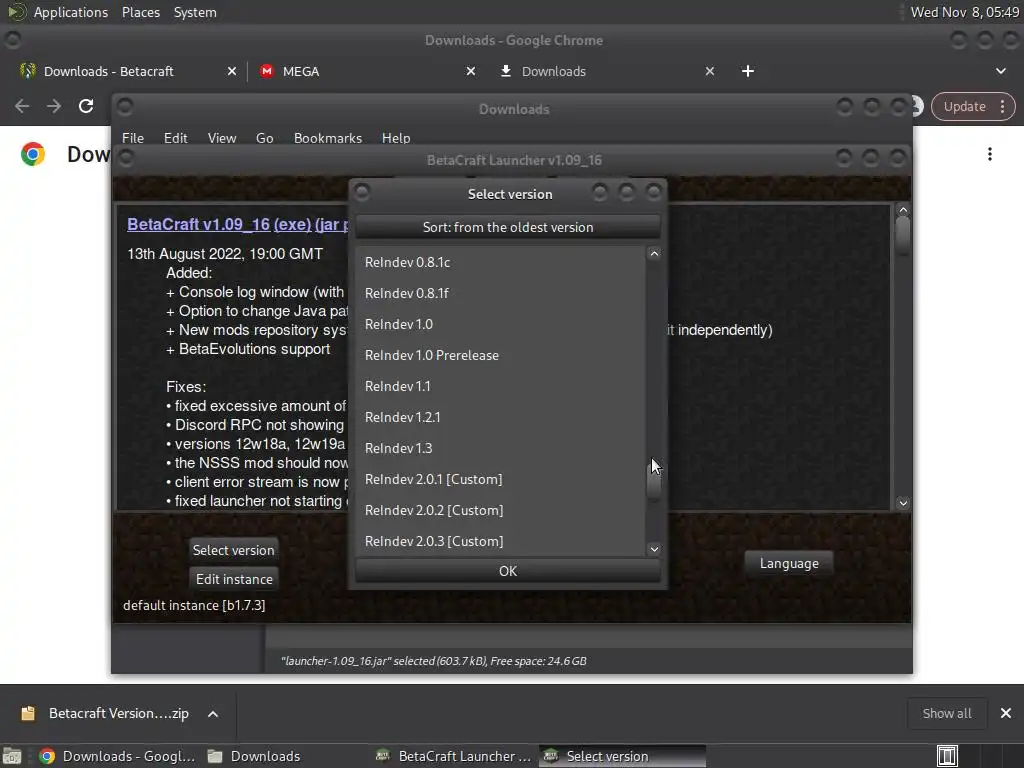
Task: Open Edit instance in BetaCraft launcher
Action: point(234,579)
